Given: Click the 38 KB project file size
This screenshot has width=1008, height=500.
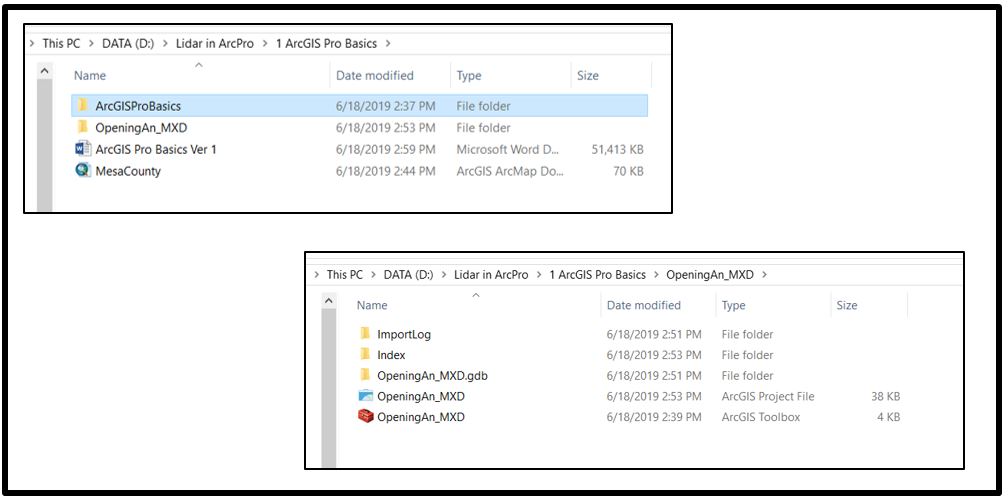Looking at the screenshot, I should tap(885, 397).
